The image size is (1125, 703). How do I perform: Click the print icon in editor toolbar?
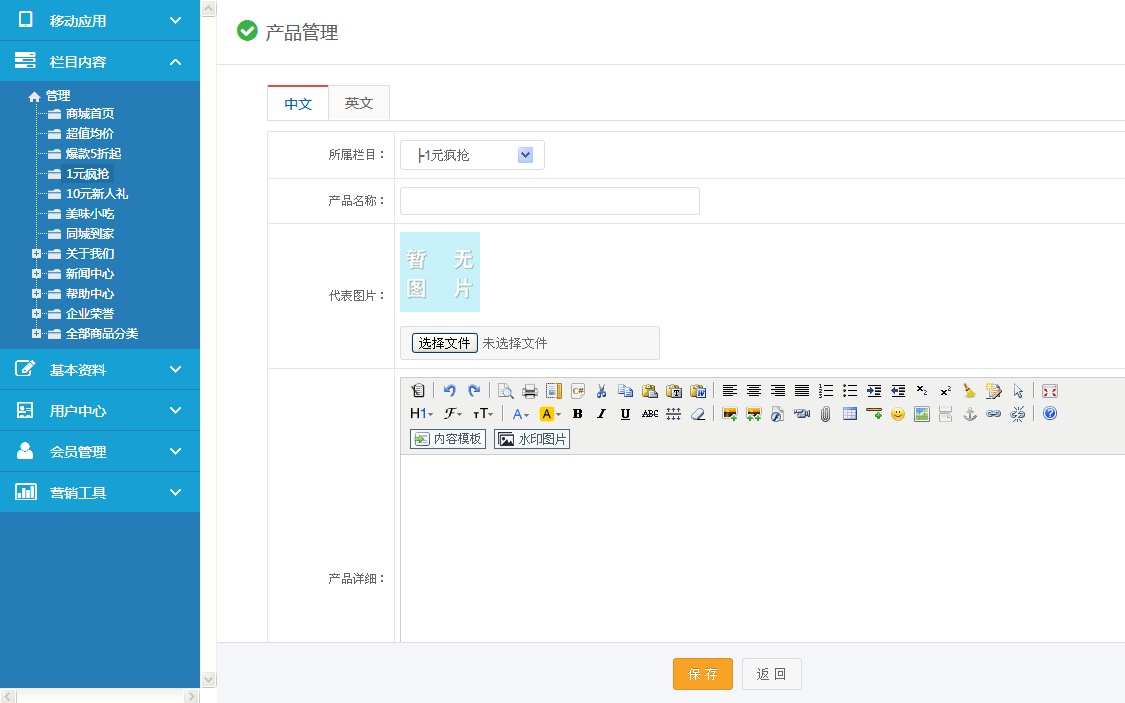point(530,391)
